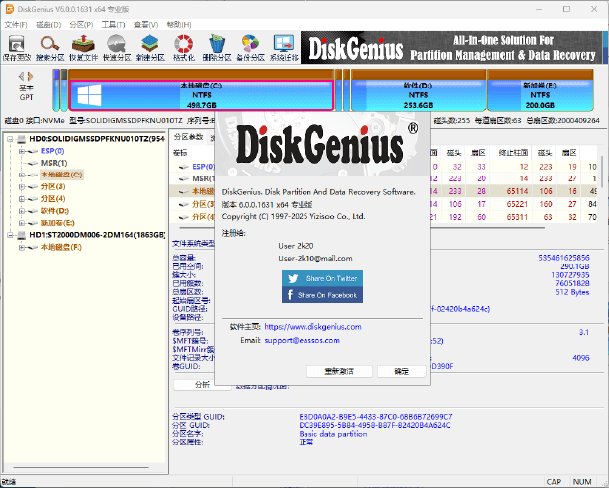Launch the 系统迁移 (System Migration) toolbar icon
609x488 pixels.
pos(281,47)
